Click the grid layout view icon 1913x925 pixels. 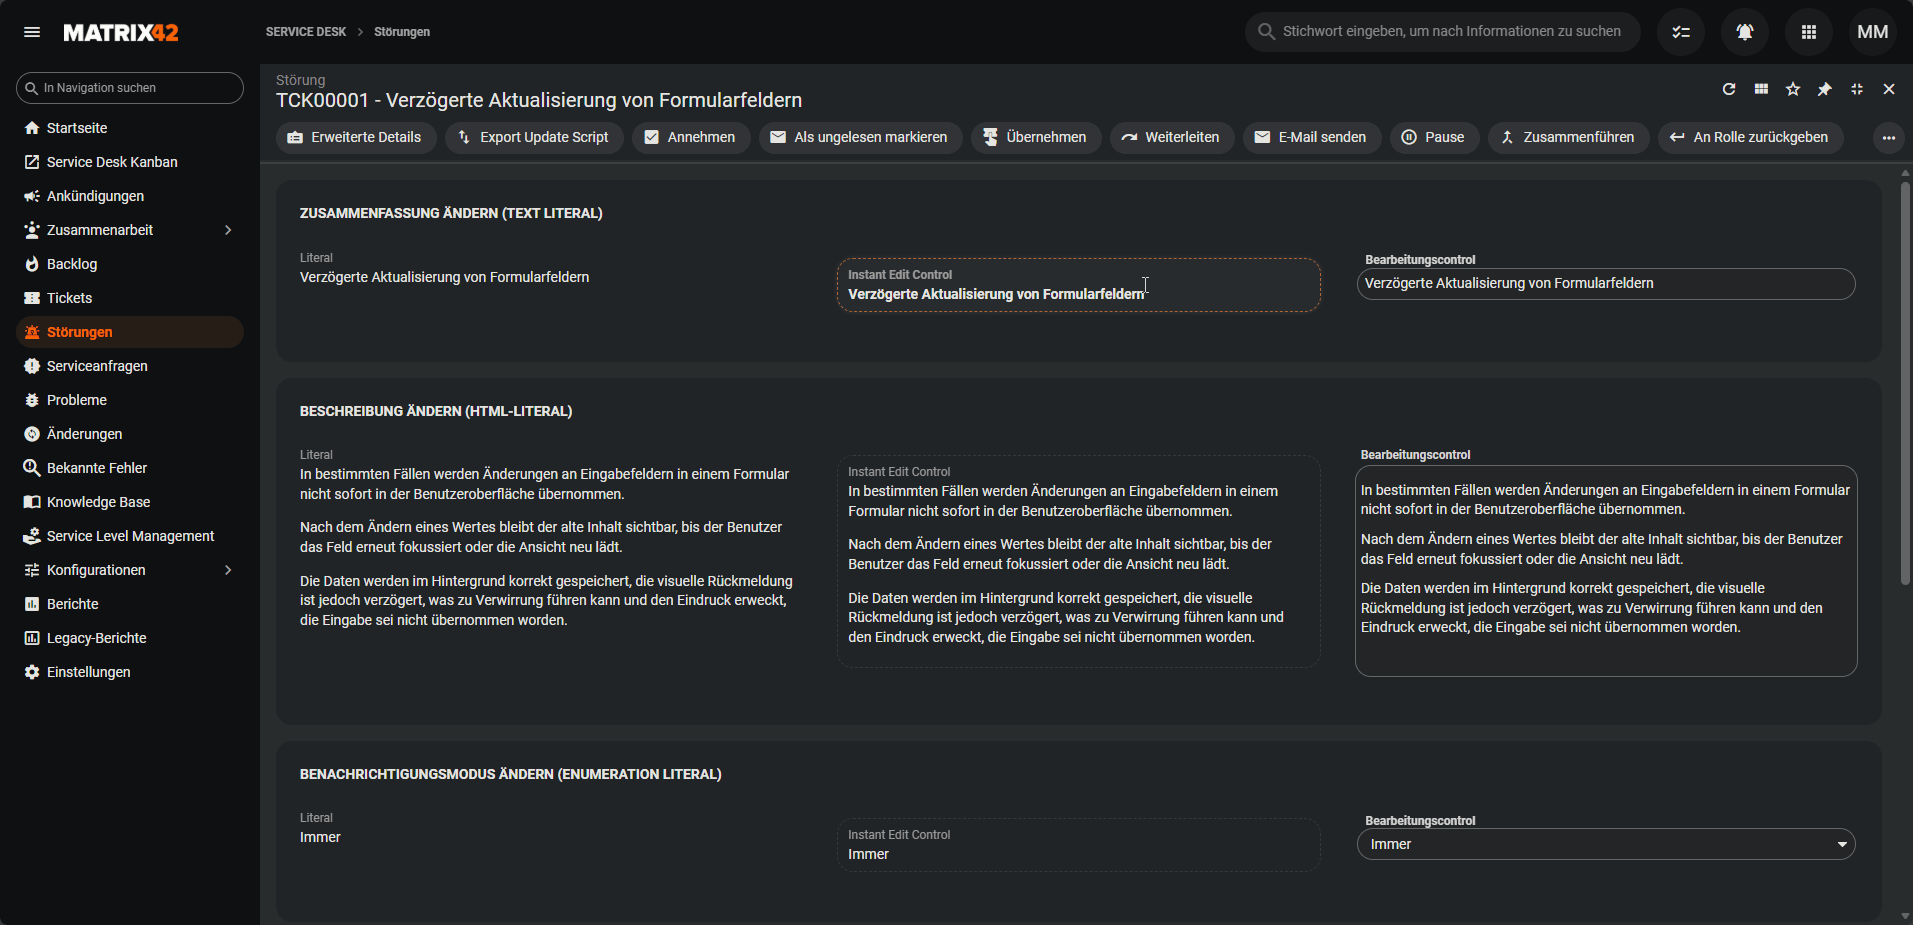pos(1761,89)
